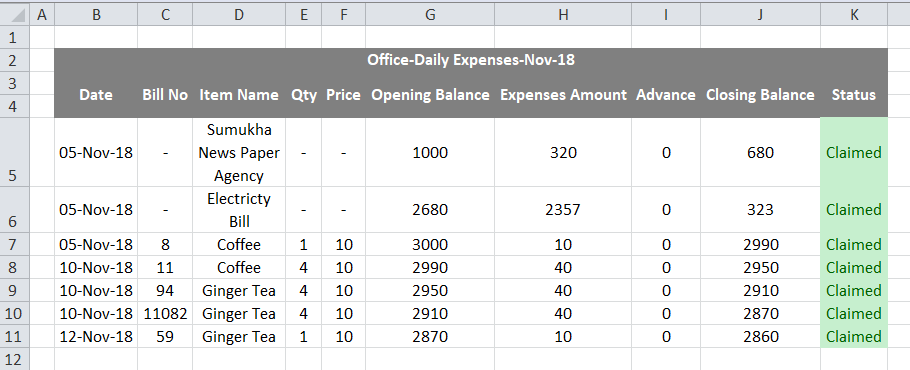This screenshot has height=370, width=910.
Task: Select column A header
Action: (41, 15)
